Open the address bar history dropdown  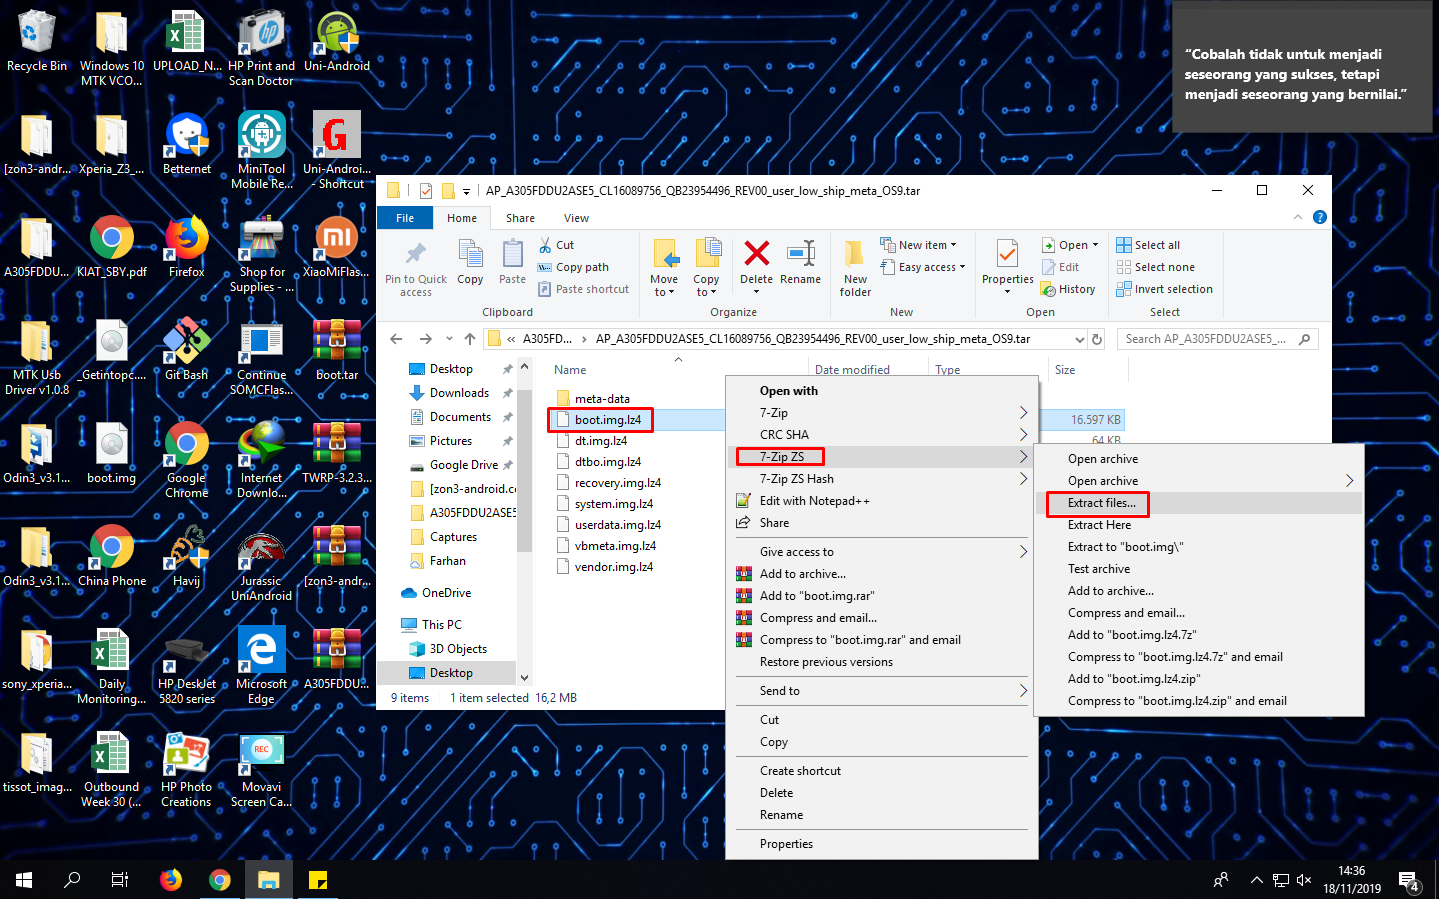pos(1079,339)
